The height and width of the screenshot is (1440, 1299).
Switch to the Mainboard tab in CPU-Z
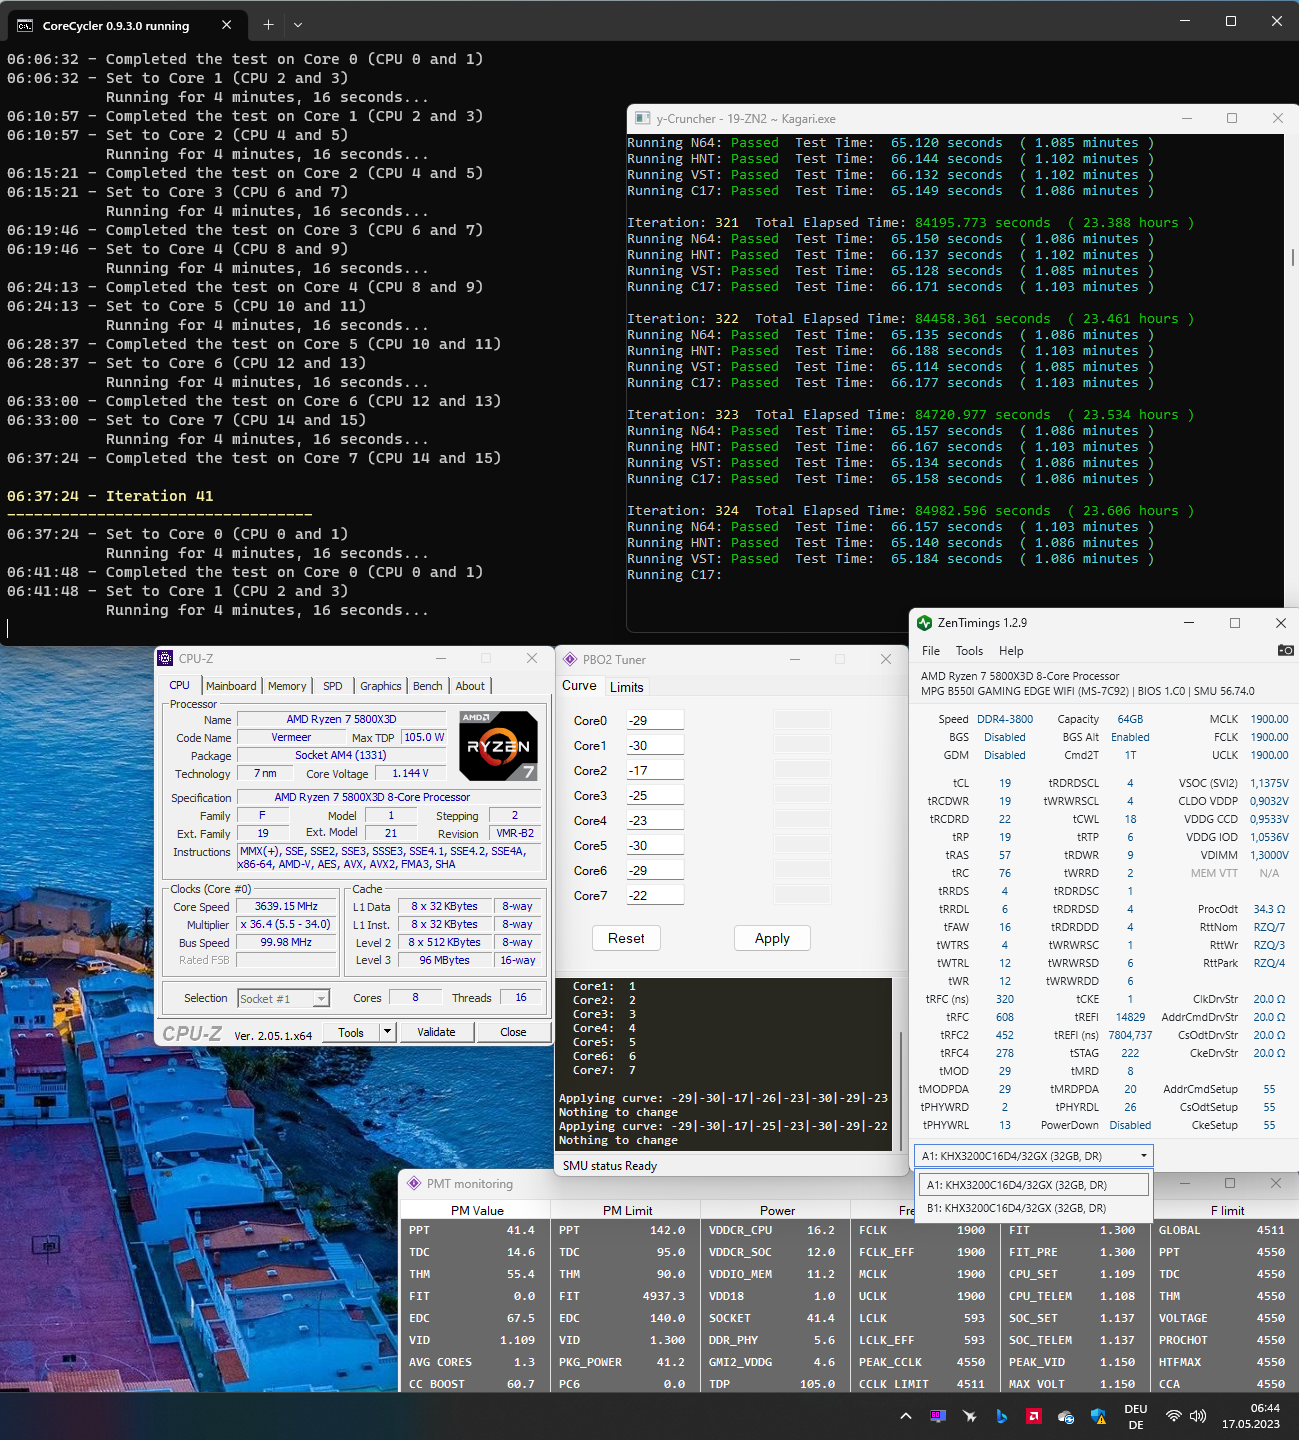(231, 686)
